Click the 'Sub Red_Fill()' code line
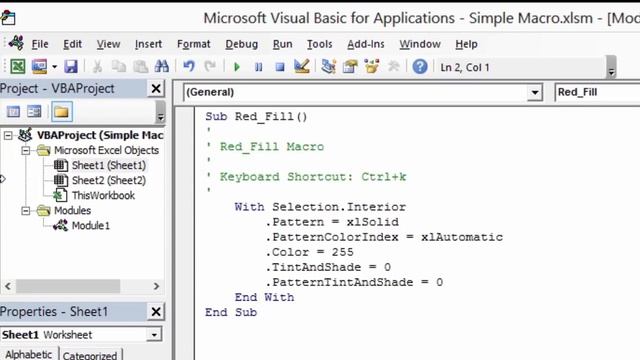Screen dimensions: 640x360 (256, 117)
